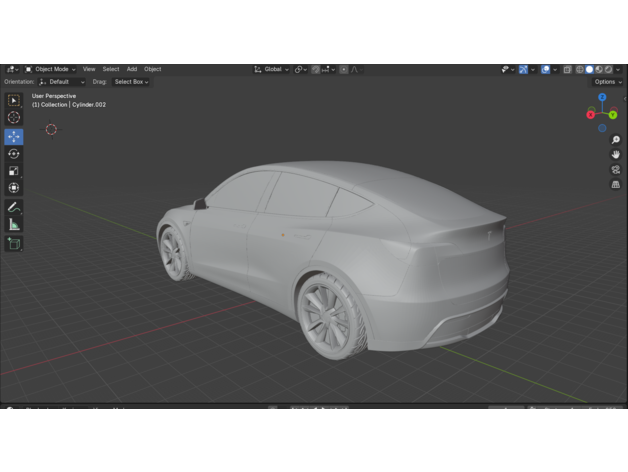Open the Global transform orientation dropdown

click(x=270, y=69)
